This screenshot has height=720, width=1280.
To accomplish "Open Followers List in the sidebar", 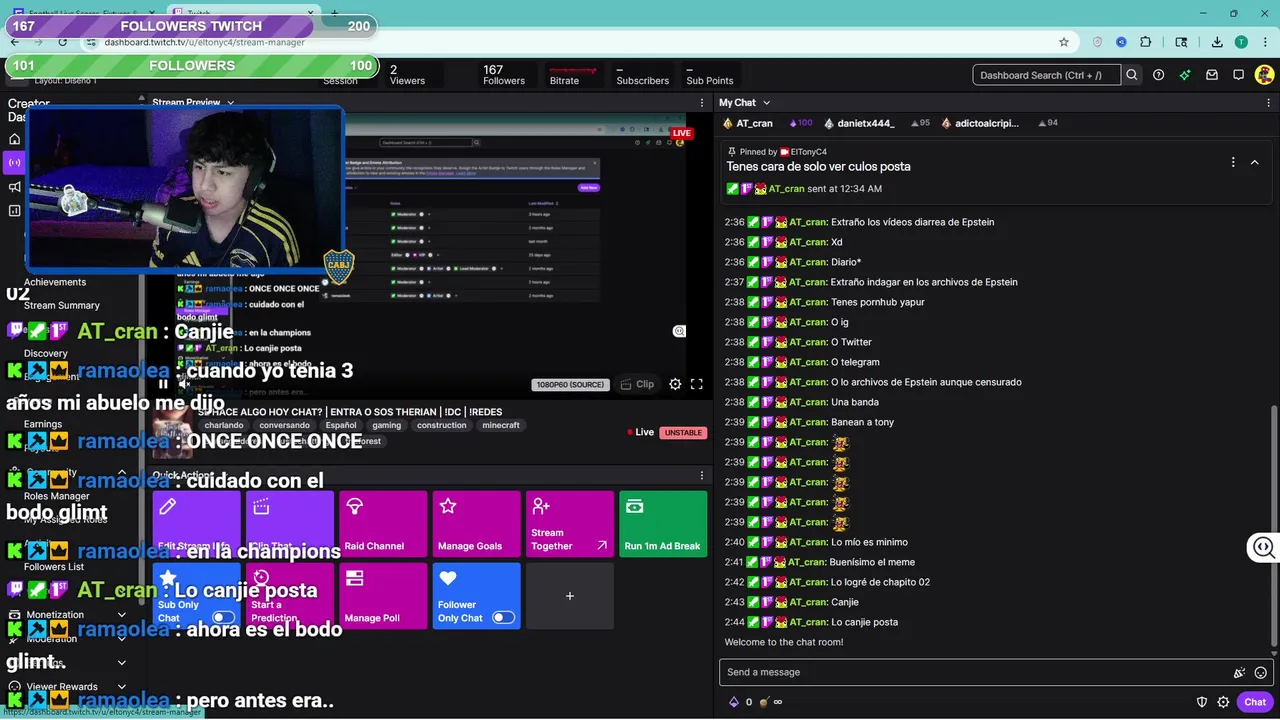I will pos(54,567).
